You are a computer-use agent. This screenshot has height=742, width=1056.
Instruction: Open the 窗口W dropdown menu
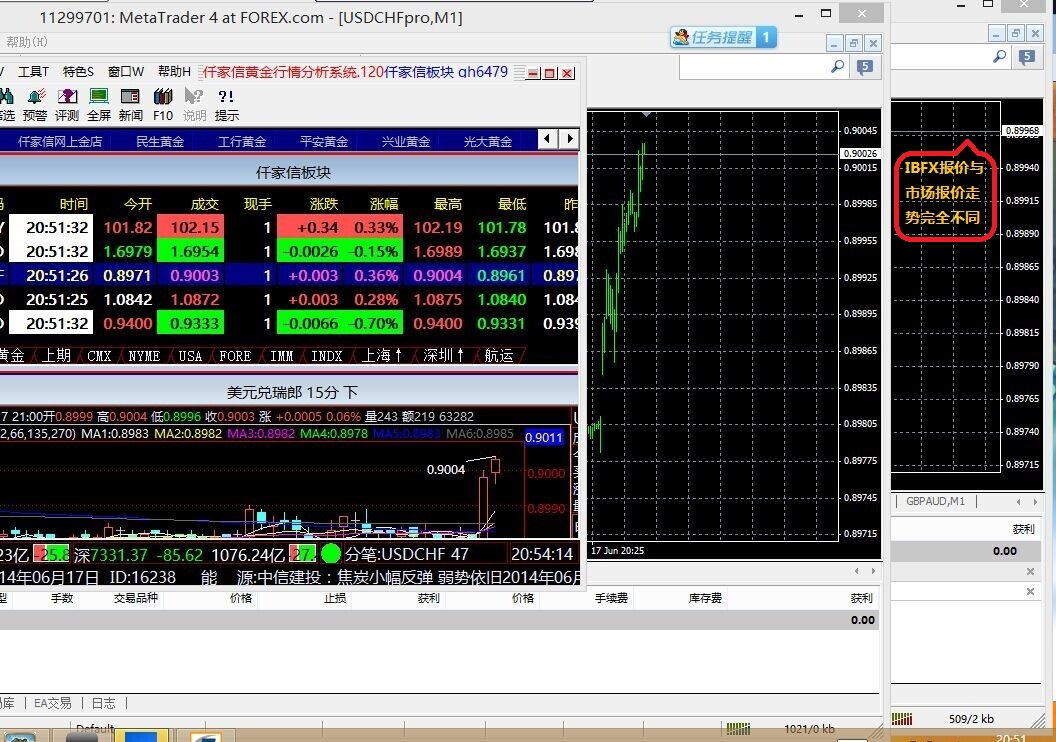126,72
